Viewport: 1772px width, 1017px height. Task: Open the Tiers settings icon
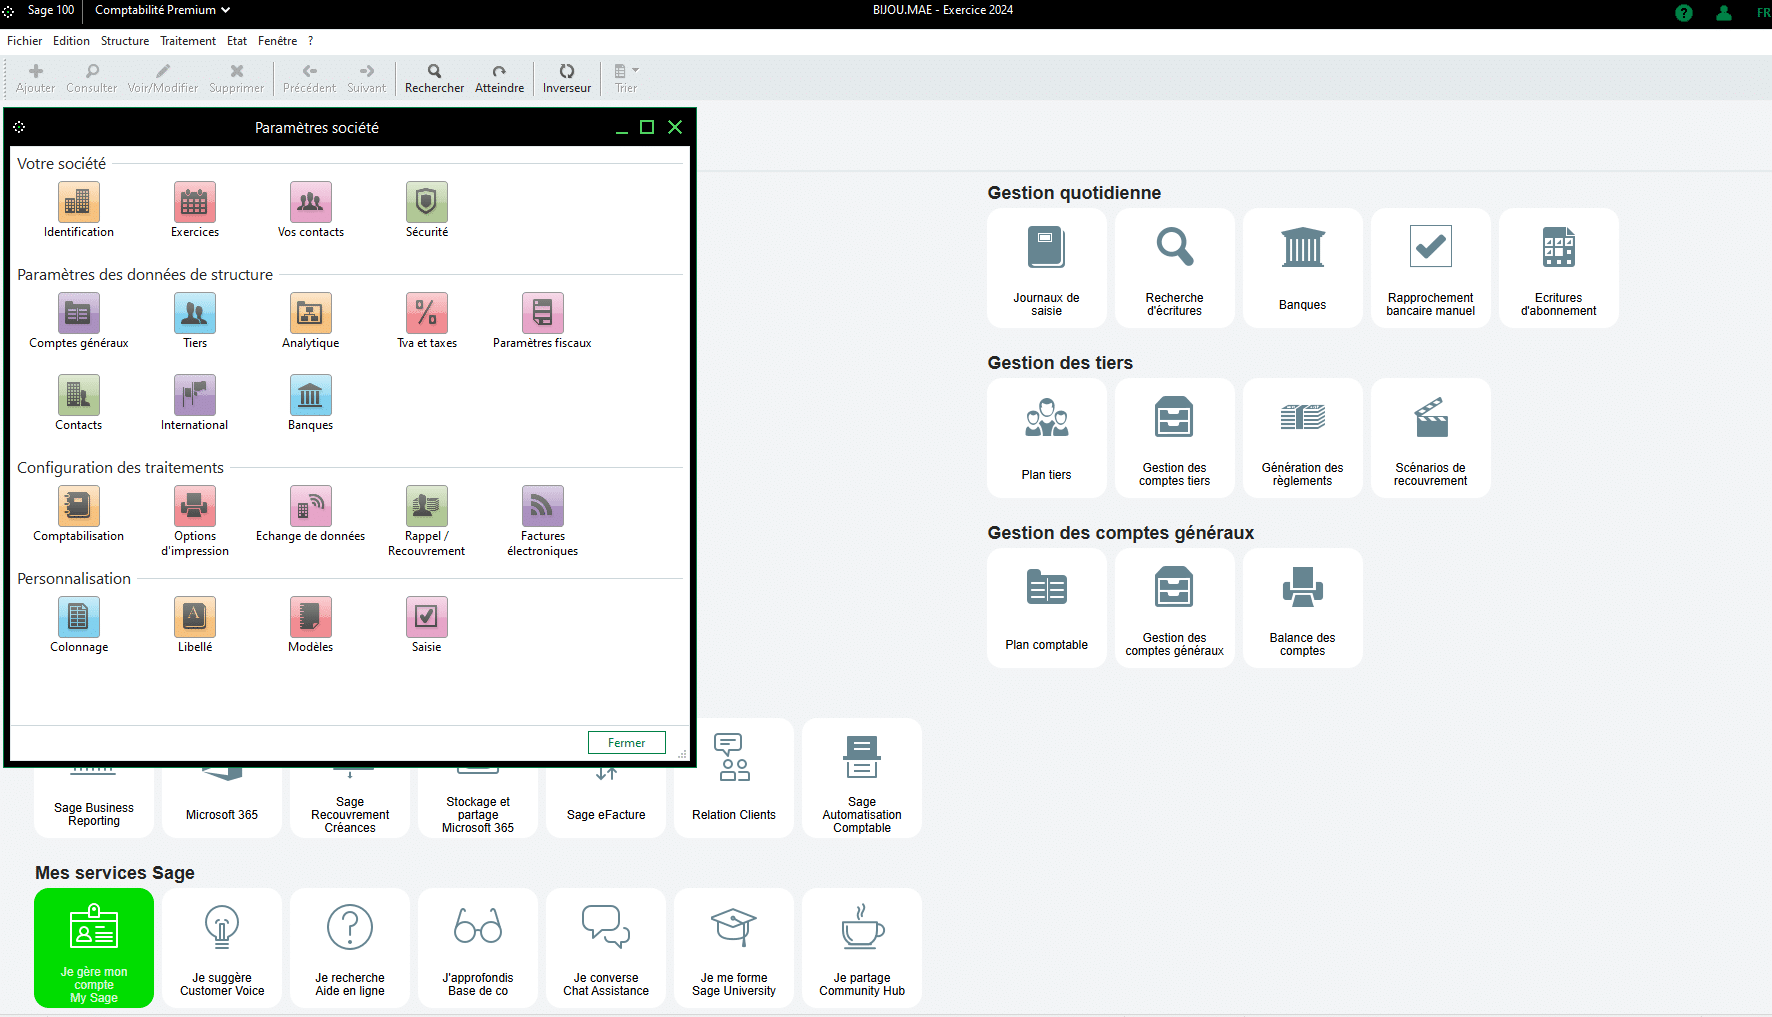pos(195,313)
